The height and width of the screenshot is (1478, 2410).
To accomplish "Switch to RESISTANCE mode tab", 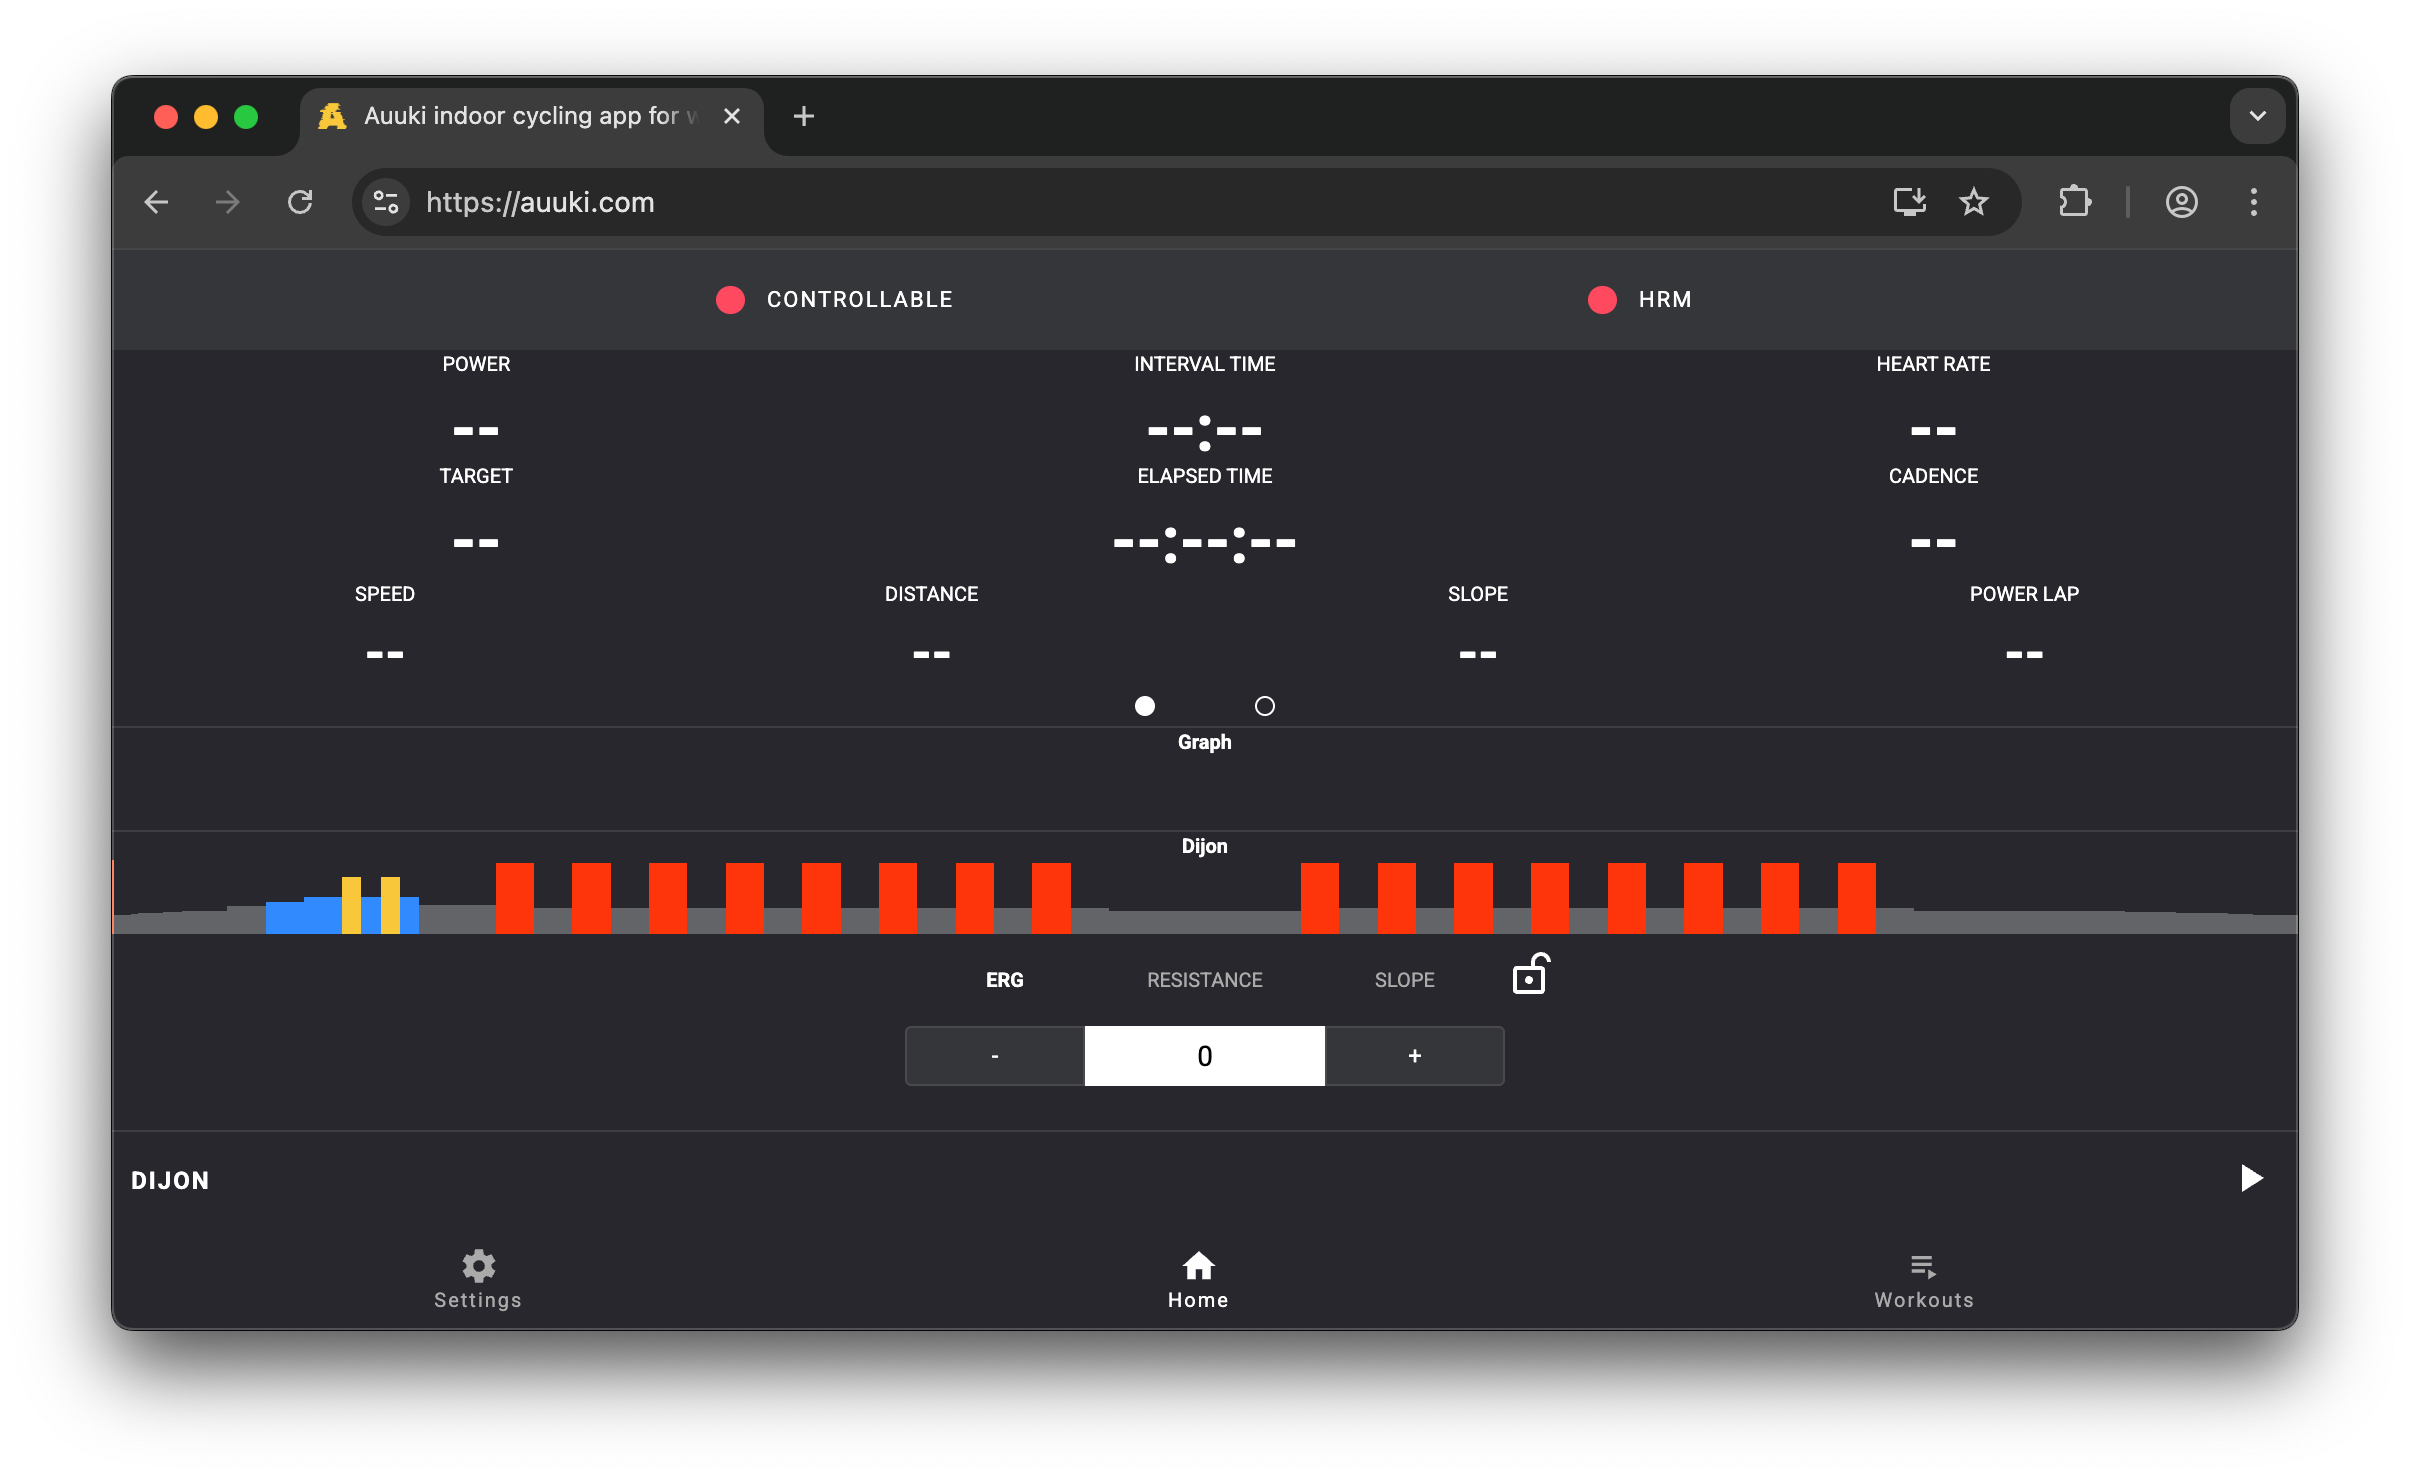I will 1204,980.
